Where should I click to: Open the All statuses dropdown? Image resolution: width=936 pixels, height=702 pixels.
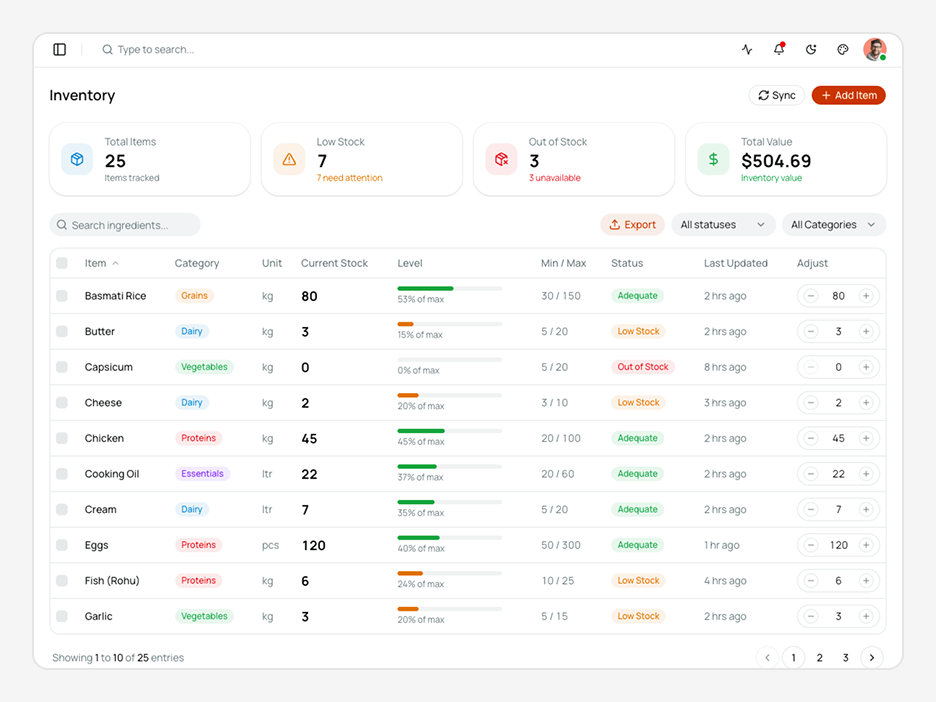tap(723, 225)
